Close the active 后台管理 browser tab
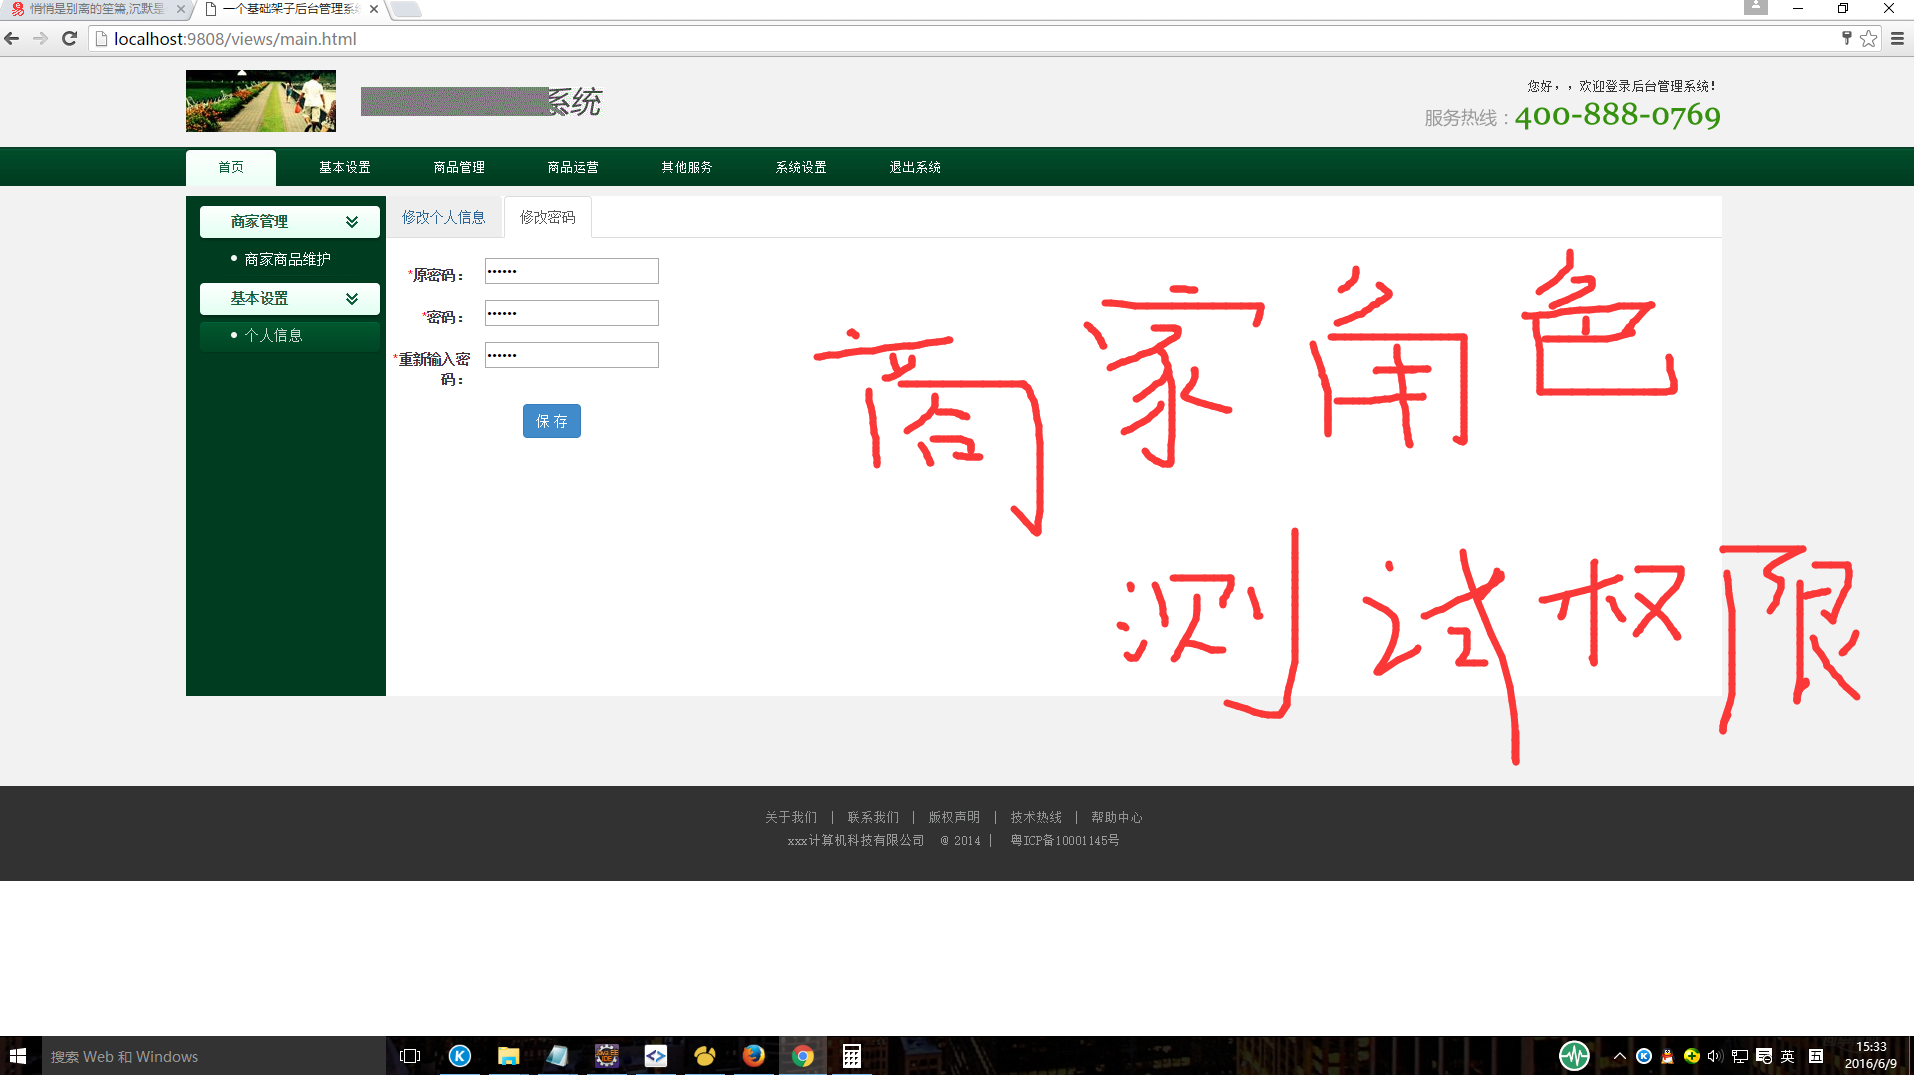This screenshot has width=1914, height=1075. click(x=374, y=9)
